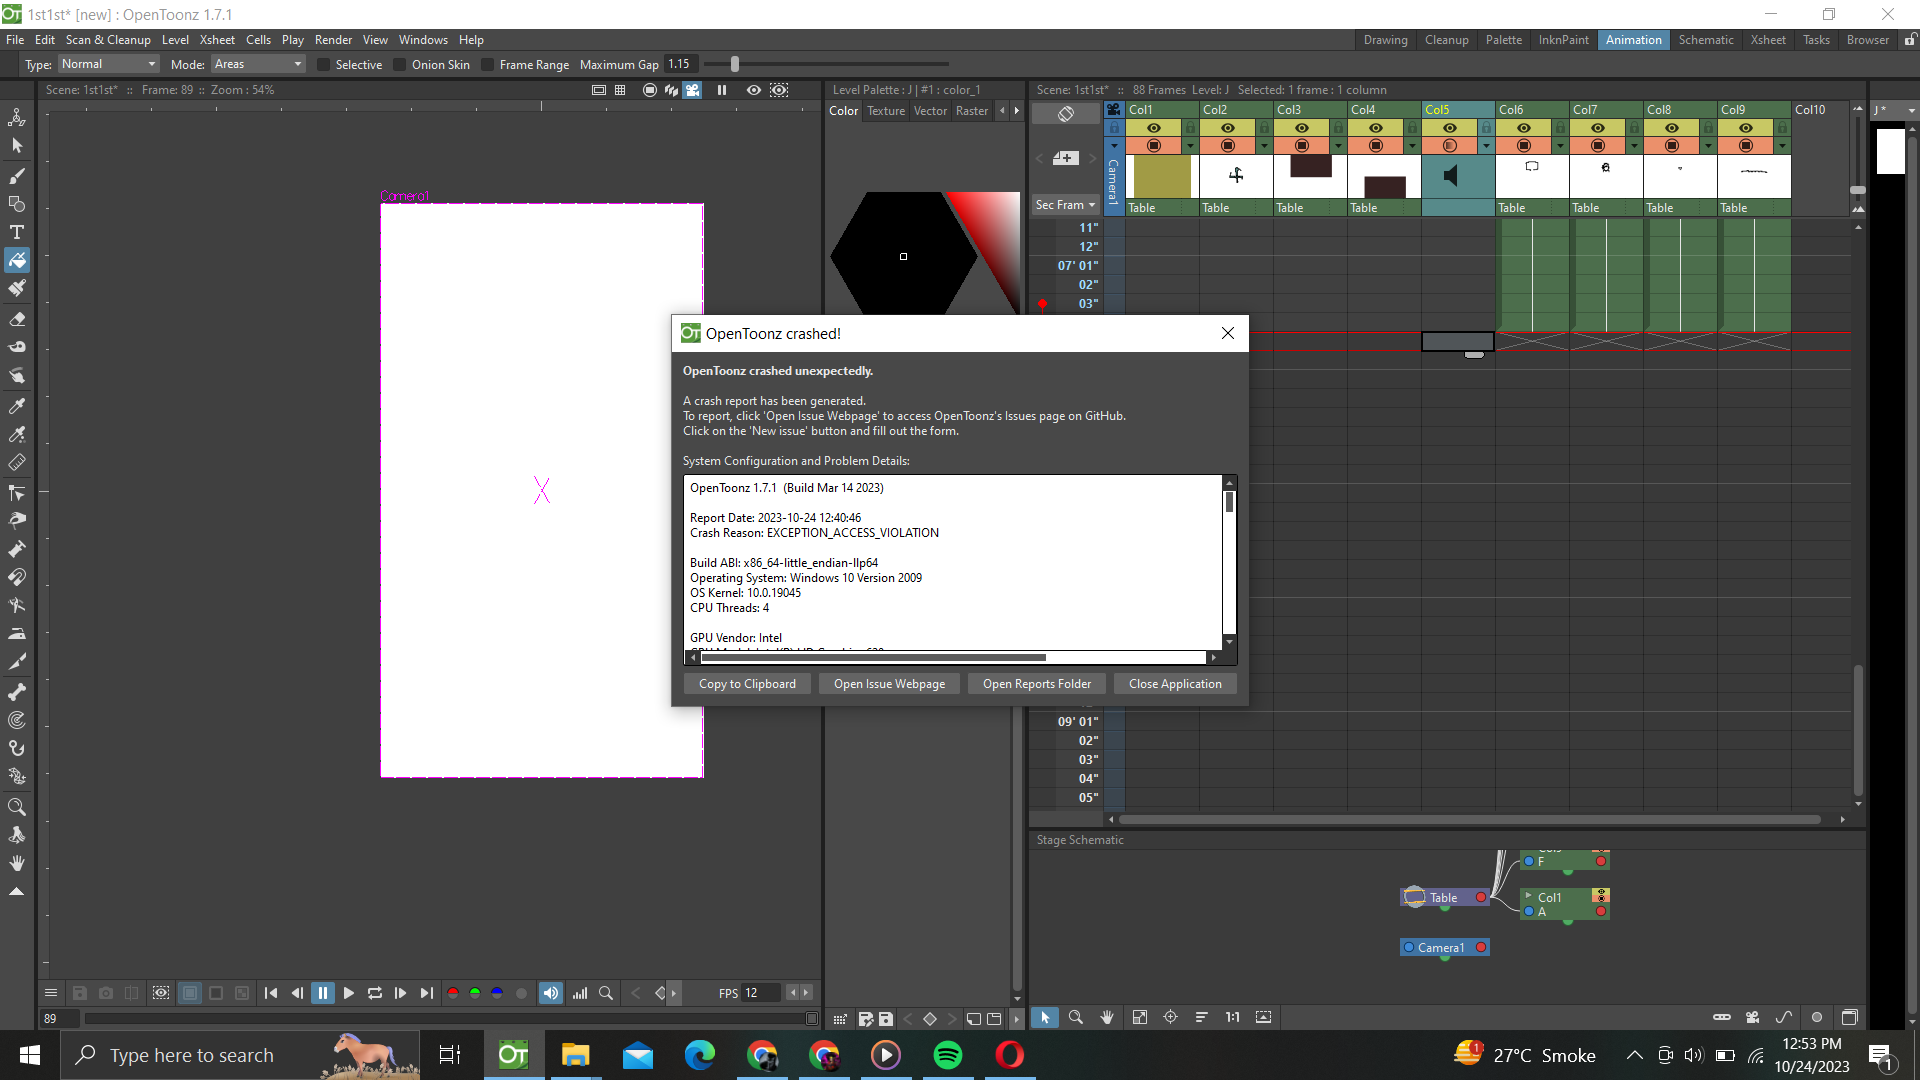The height and width of the screenshot is (1080, 1920).
Task: Select the Camera1 node in Stage Schematic
Action: [x=1444, y=947]
